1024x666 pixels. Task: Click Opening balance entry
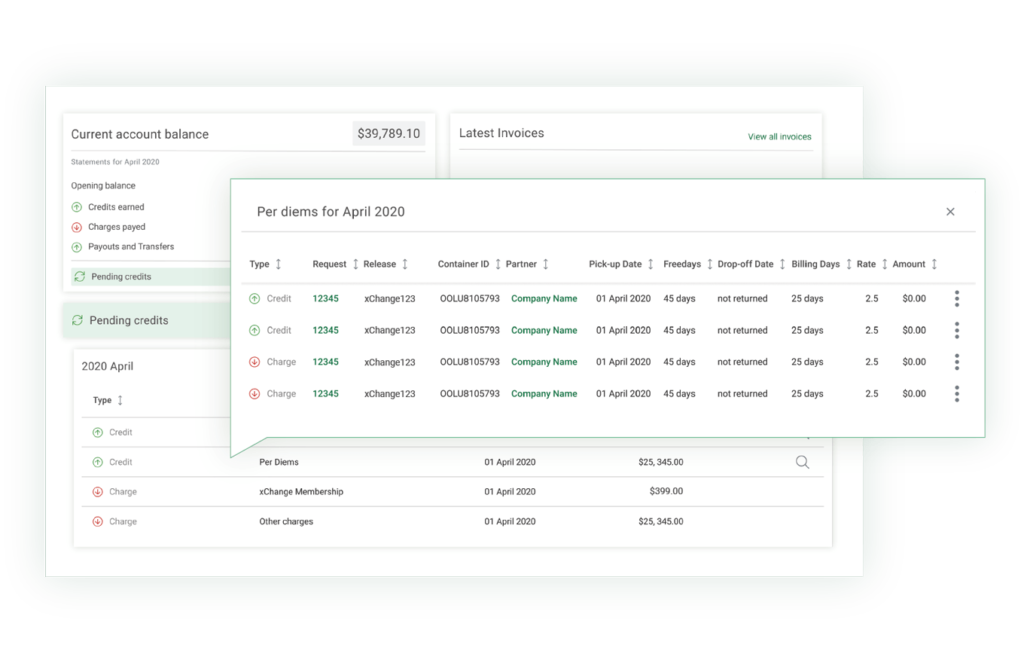click(103, 186)
